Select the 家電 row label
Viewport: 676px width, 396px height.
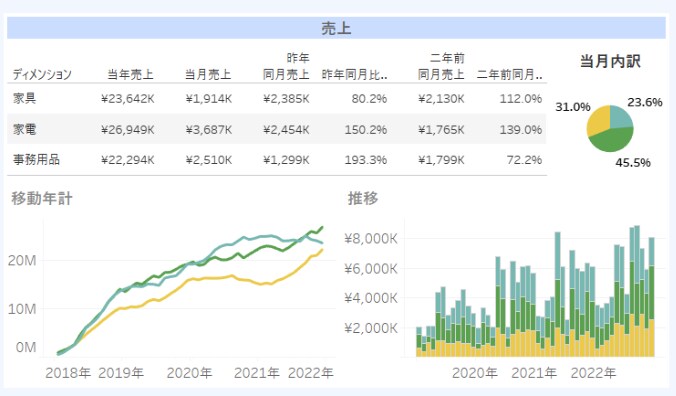coord(25,129)
